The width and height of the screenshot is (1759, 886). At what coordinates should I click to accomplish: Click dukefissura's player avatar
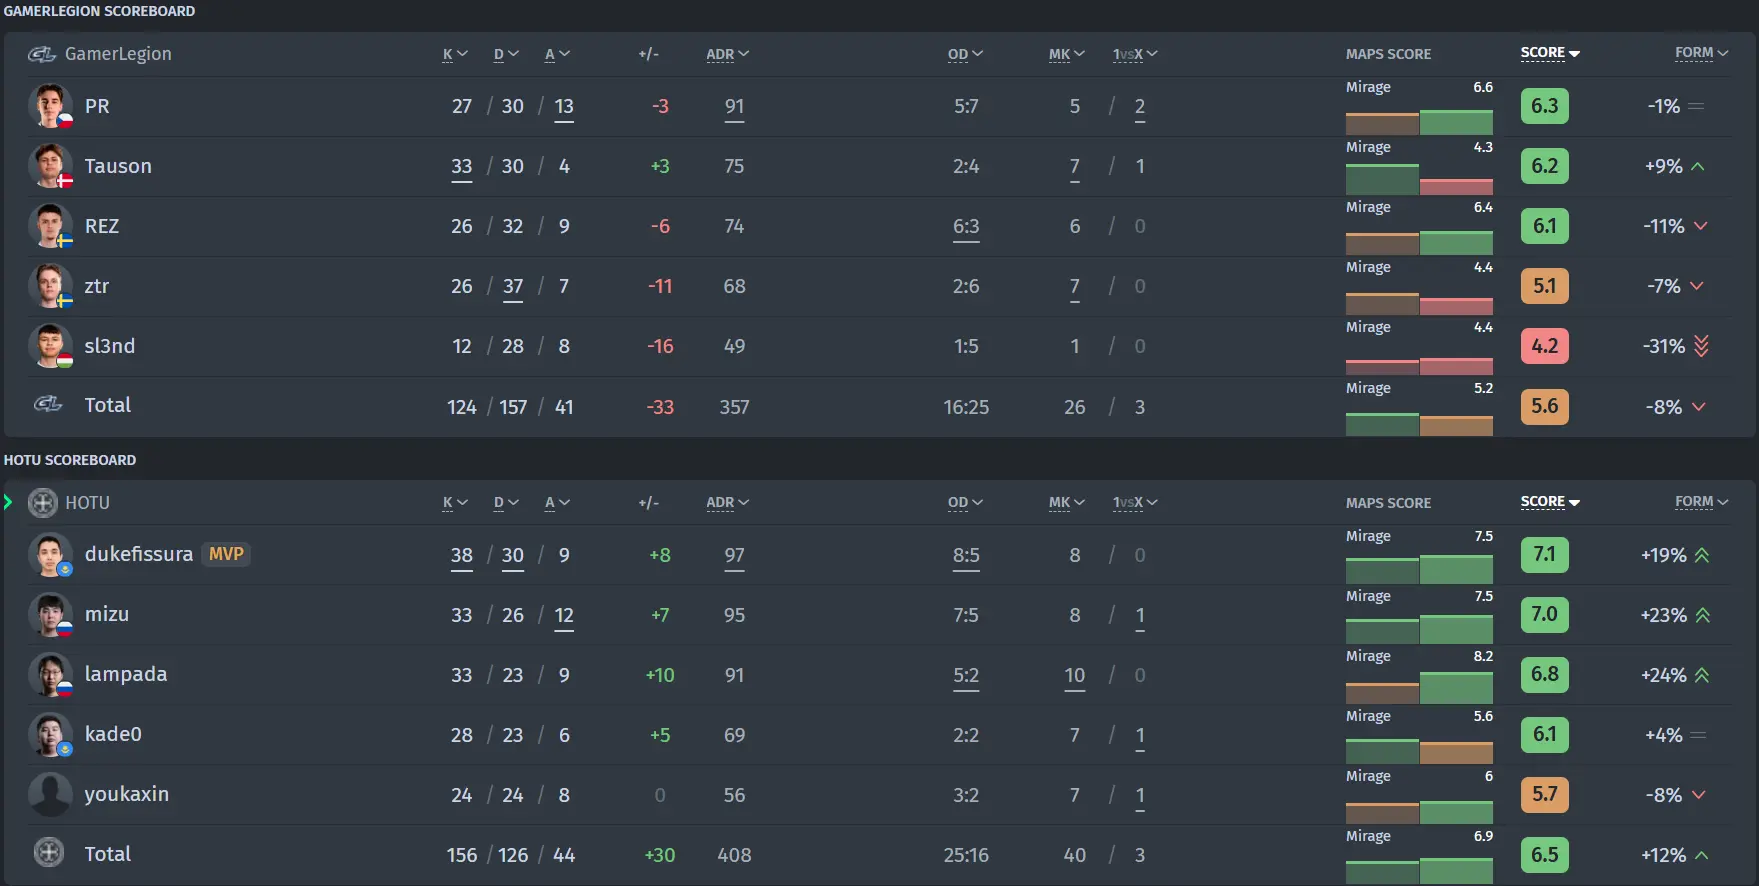(50, 555)
